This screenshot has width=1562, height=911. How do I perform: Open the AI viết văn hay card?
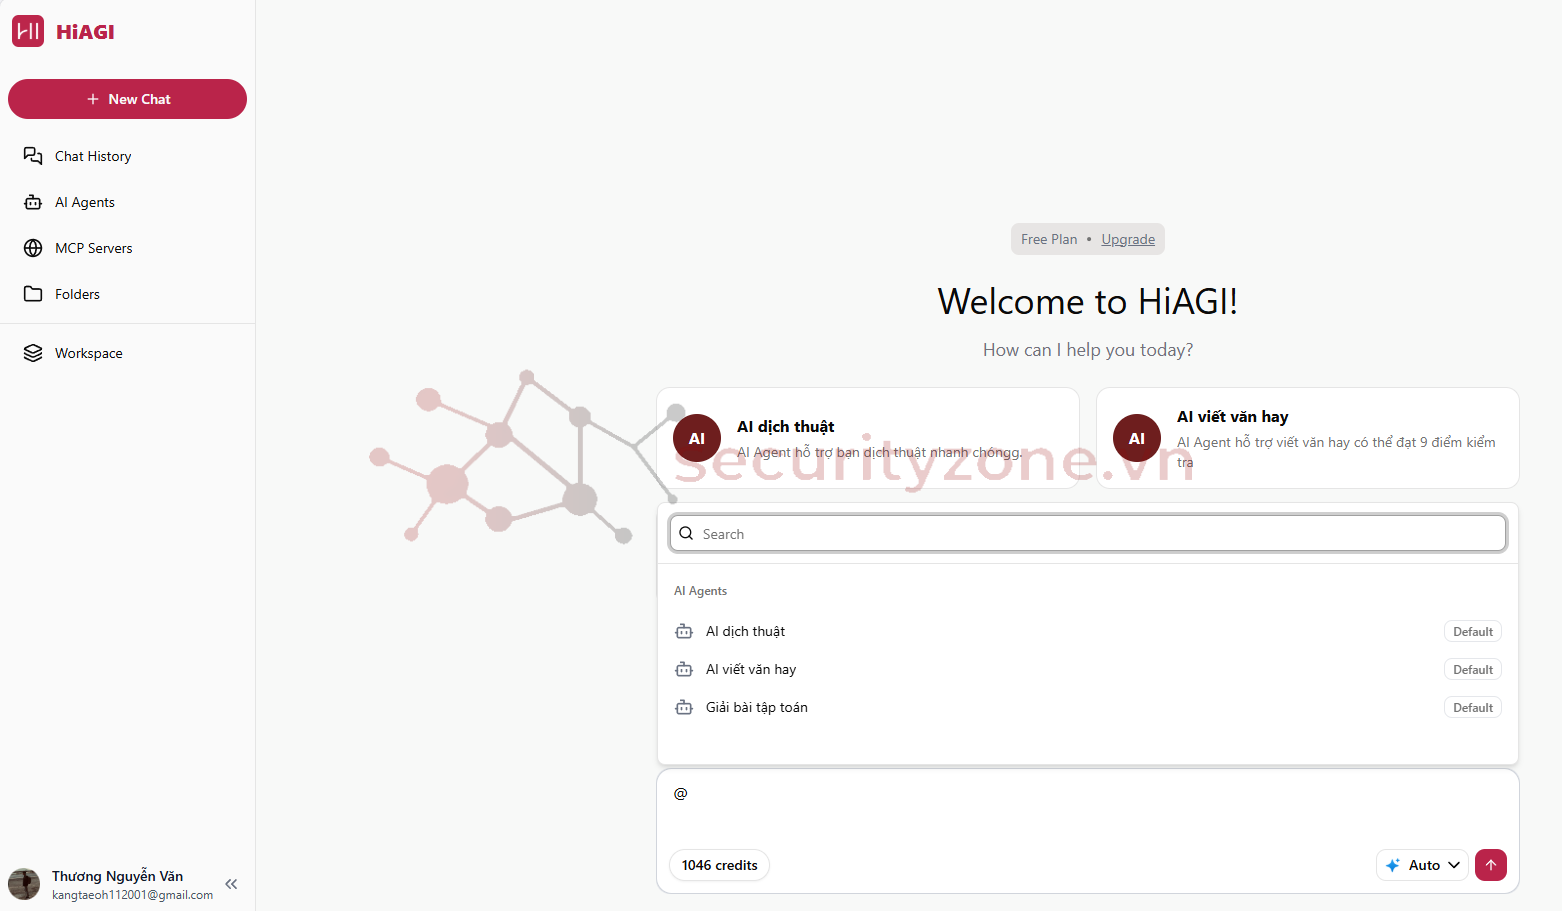tap(1307, 438)
